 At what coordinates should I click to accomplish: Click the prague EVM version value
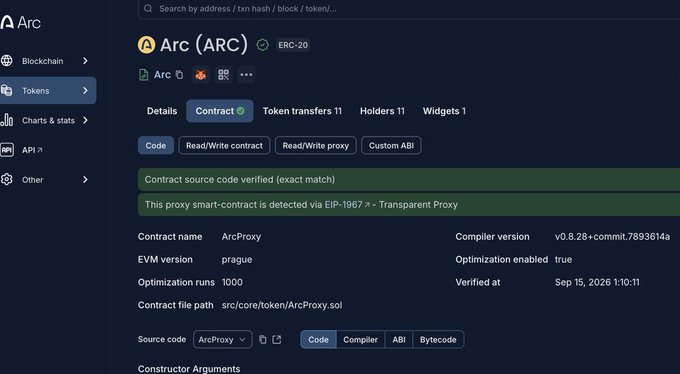pos(237,259)
